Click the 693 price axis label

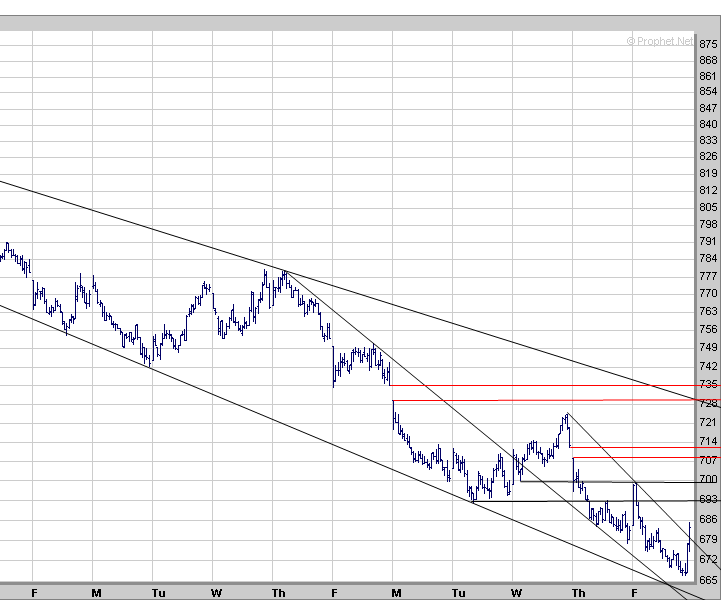pyautogui.click(x=708, y=499)
